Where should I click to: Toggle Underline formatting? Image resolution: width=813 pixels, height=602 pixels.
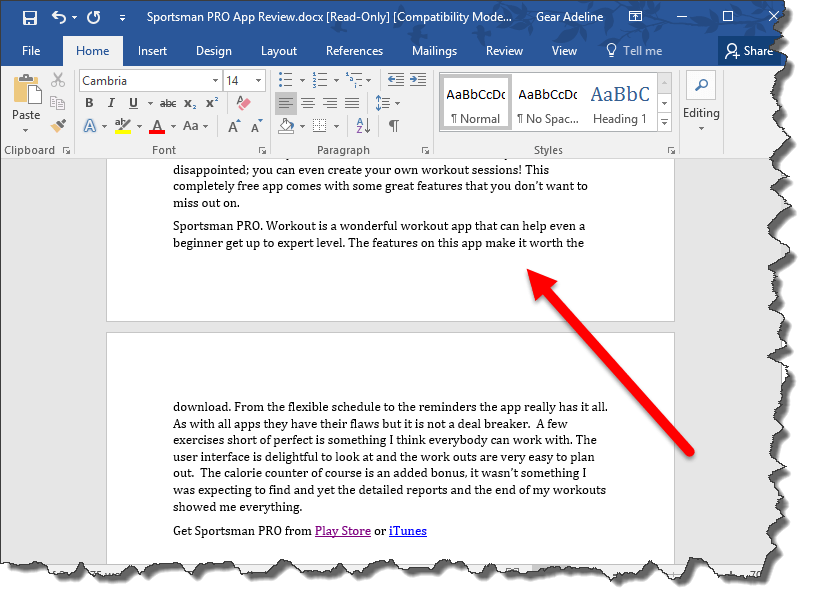point(133,103)
